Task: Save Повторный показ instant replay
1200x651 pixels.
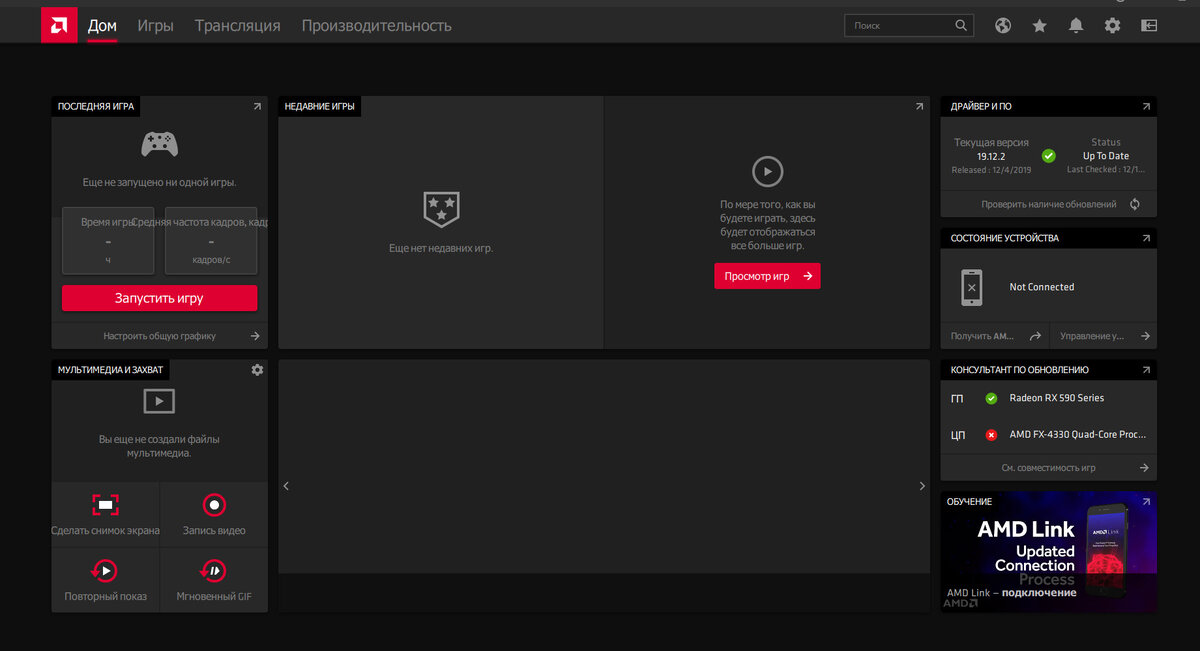Action: 105,580
